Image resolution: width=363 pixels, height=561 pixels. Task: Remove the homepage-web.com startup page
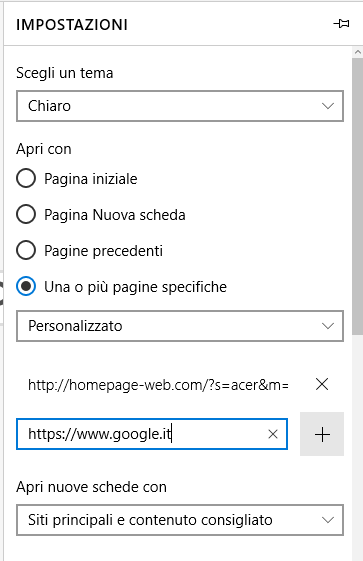click(322, 385)
